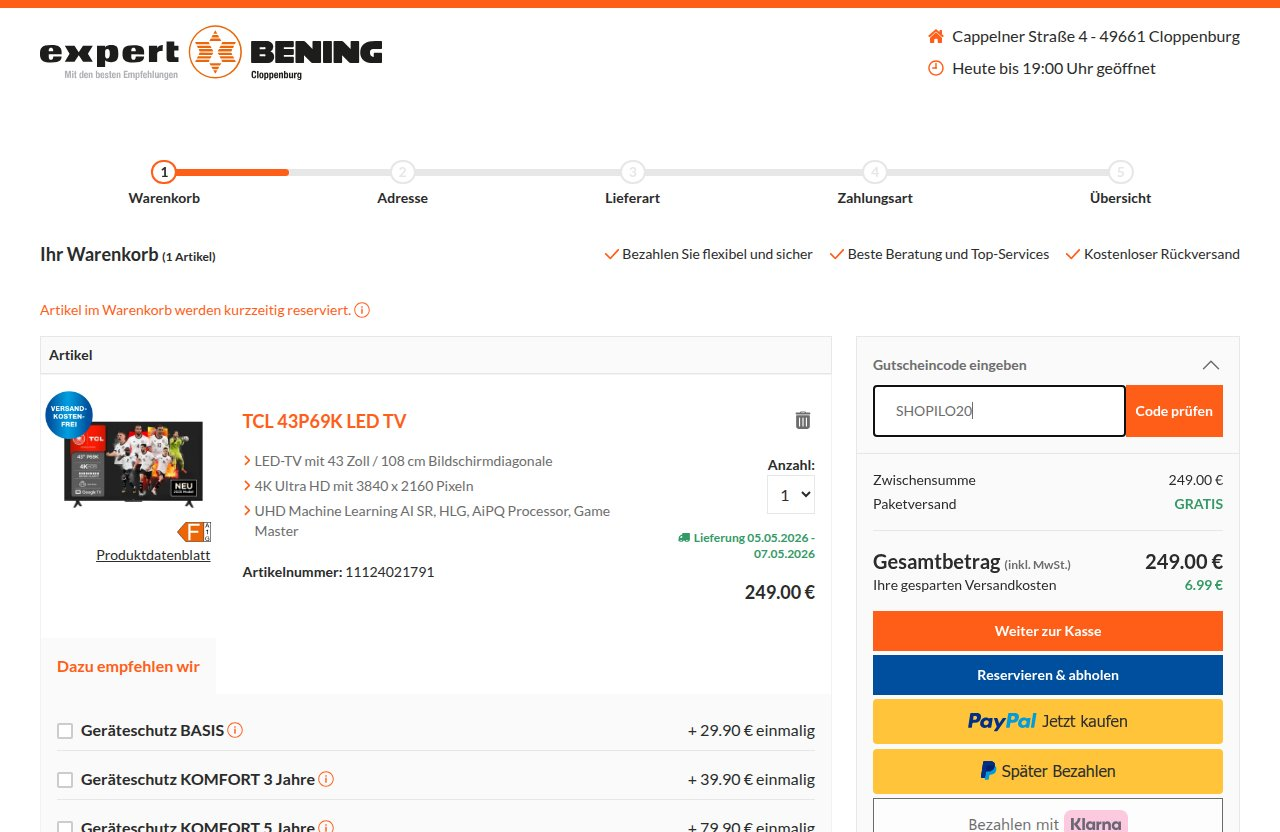Viewport: 1280px width, 832px height.
Task: Select the Dazu empfehlen wir tab
Action: (x=128, y=666)
